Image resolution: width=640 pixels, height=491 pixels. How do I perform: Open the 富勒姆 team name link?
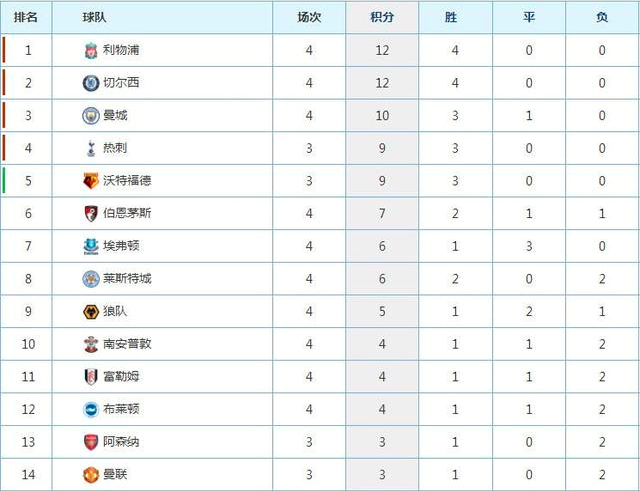[x=121, y=376]
